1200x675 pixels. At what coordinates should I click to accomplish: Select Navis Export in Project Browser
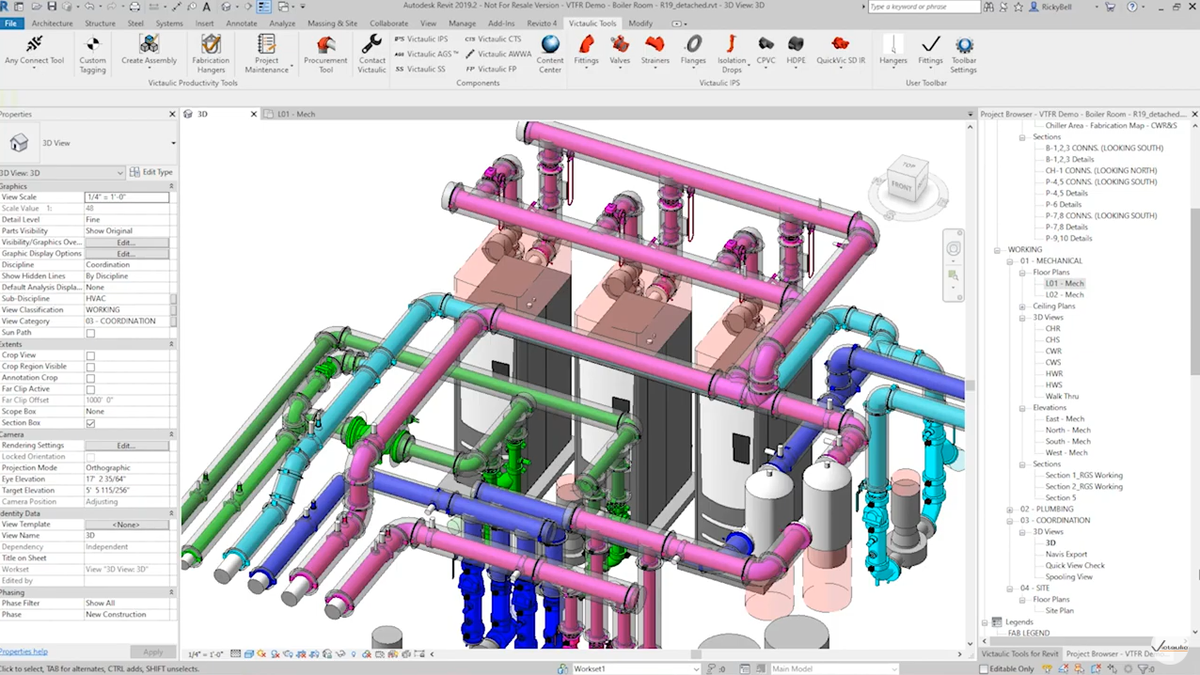point(1066,554)
